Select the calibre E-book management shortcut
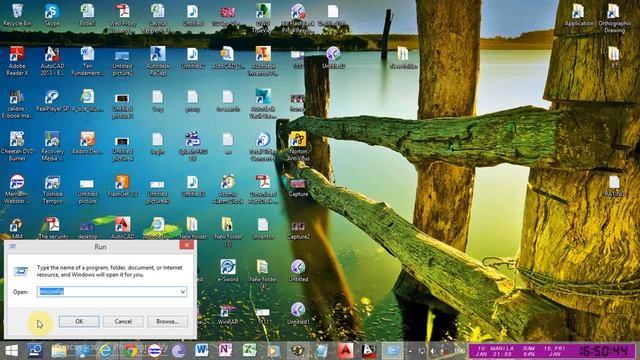Viewport: 640px width, 360px height. pos(17,104)
